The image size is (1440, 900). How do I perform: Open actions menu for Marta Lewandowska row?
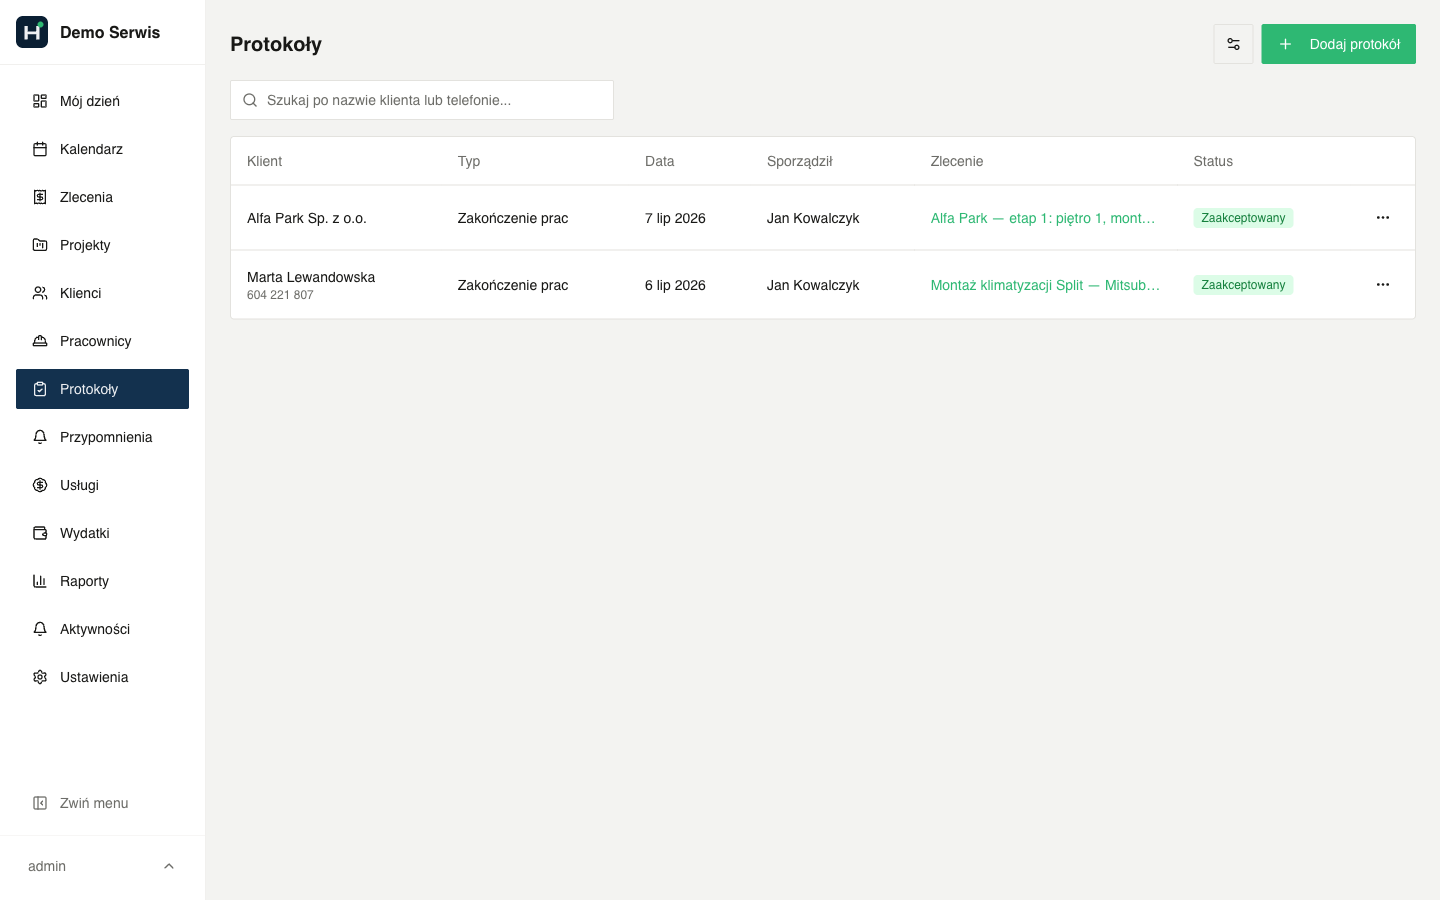point(1383,285)
